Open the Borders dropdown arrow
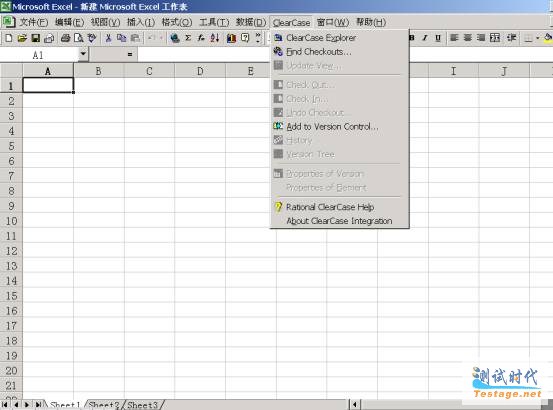Screen dimensions: 553x410 [538, 38]
